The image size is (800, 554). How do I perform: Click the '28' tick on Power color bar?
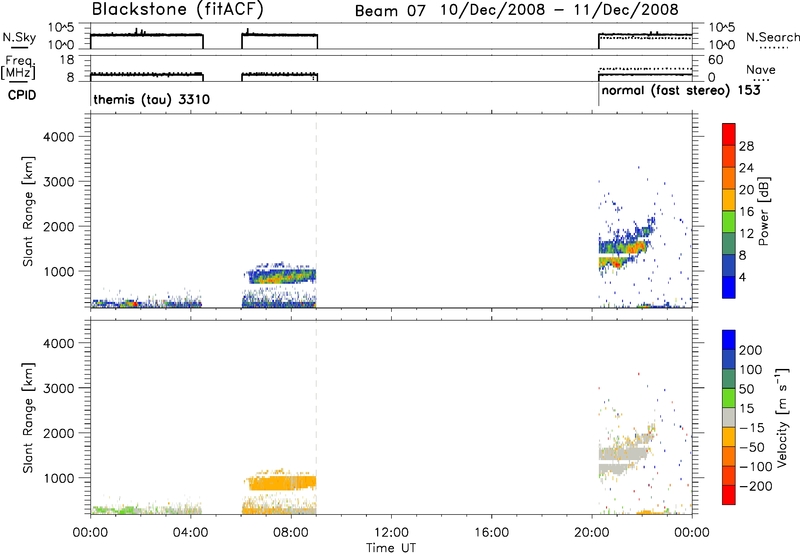click(746, 146)
